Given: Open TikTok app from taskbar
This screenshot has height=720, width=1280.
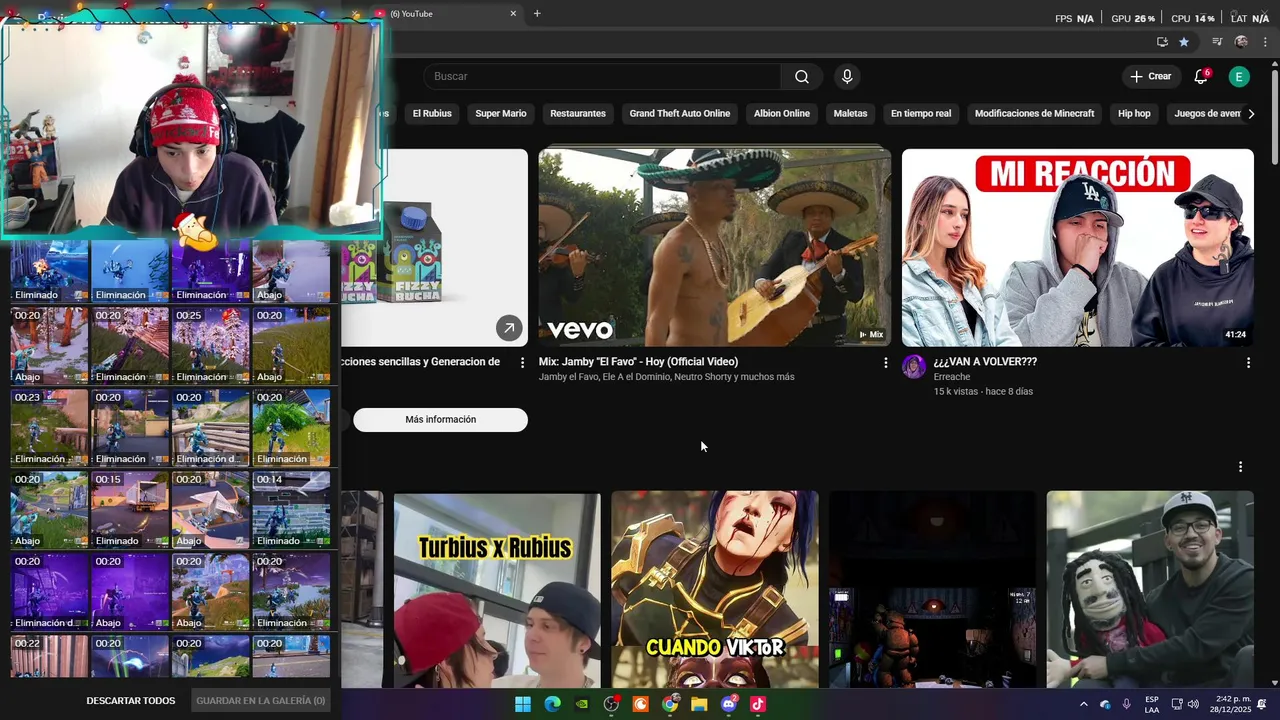Looking at the screenshot, I should (x=758, y=704).
